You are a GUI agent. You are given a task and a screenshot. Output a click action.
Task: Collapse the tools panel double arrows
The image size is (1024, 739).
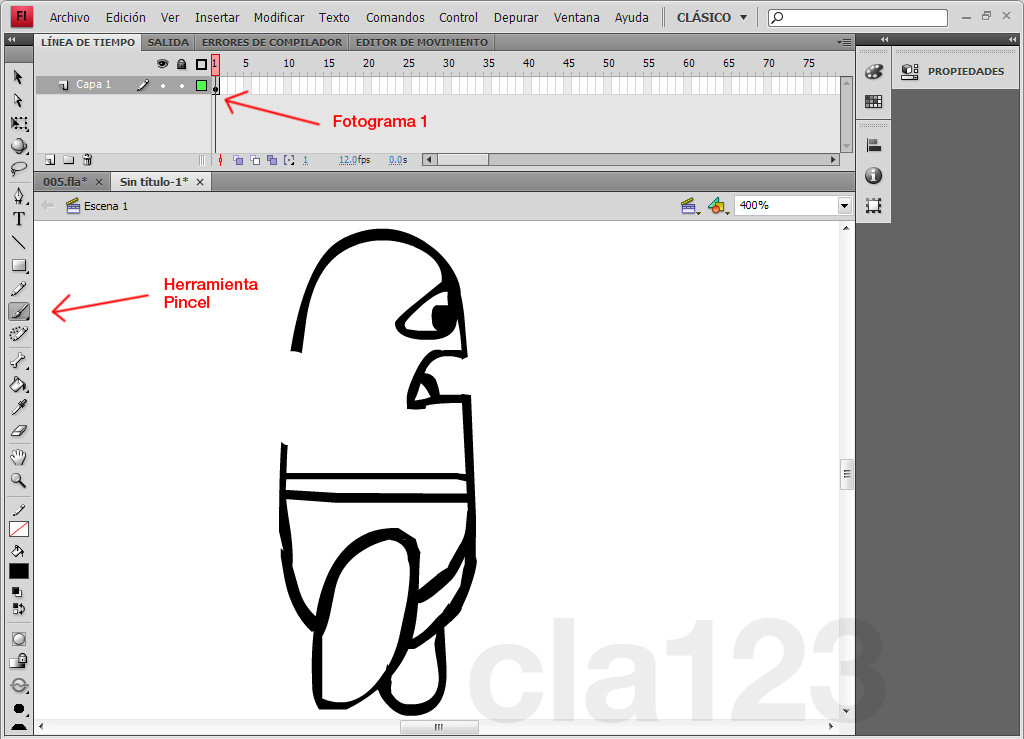pos(11,40)
